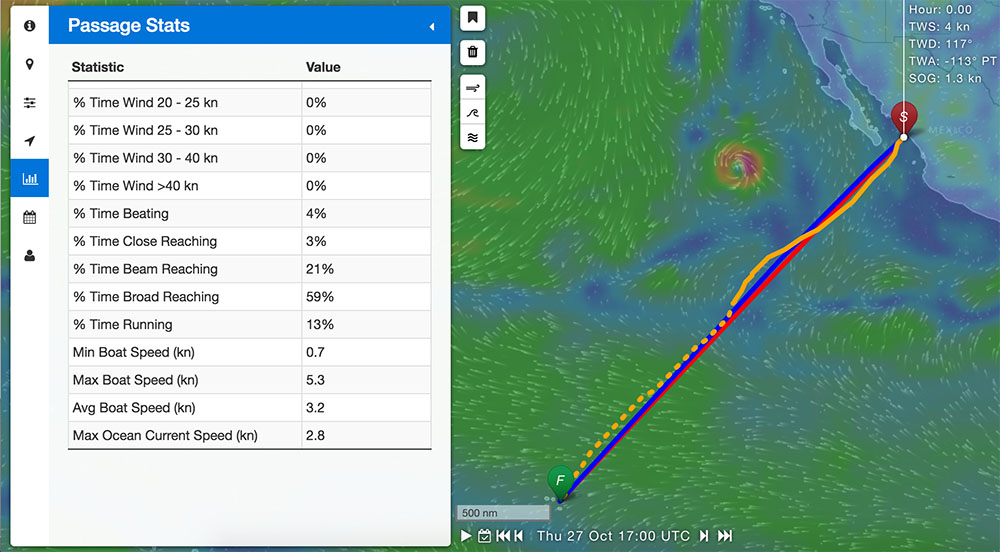Select the % Time Running row
This screenshot has width=1000, height=552.
tap(249, 324)
